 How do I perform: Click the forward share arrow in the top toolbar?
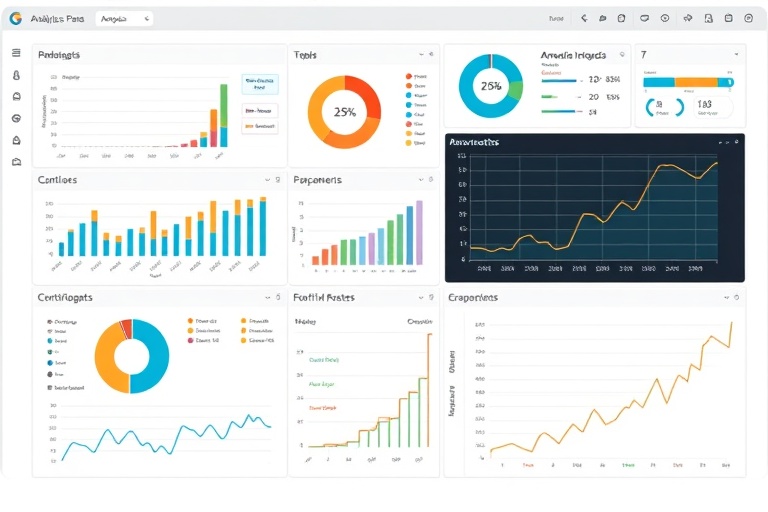pos(688,18)
